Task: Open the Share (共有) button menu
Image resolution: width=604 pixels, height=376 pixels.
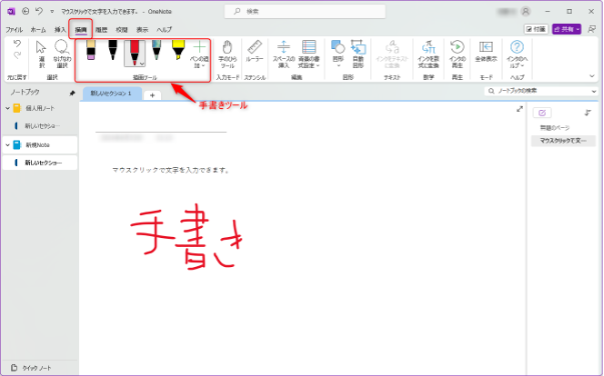Action: point(566,29)
